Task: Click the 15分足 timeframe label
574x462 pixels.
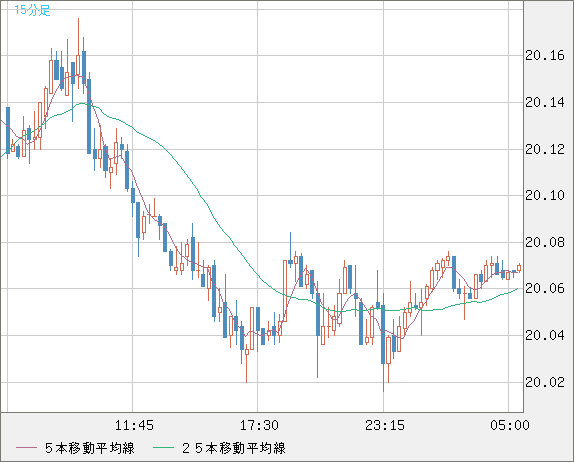Action: (x=32, y=10)
